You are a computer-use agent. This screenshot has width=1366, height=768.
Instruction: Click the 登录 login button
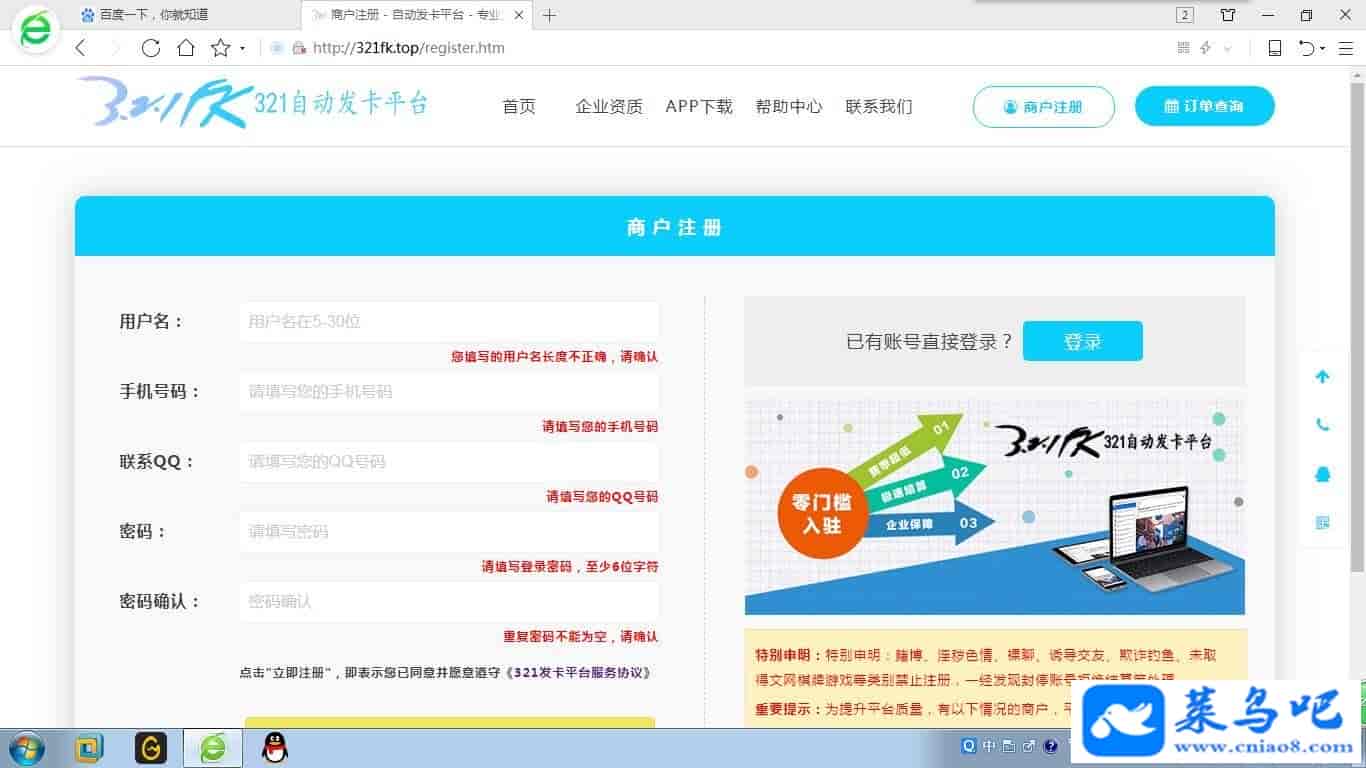pos(1082,341)
